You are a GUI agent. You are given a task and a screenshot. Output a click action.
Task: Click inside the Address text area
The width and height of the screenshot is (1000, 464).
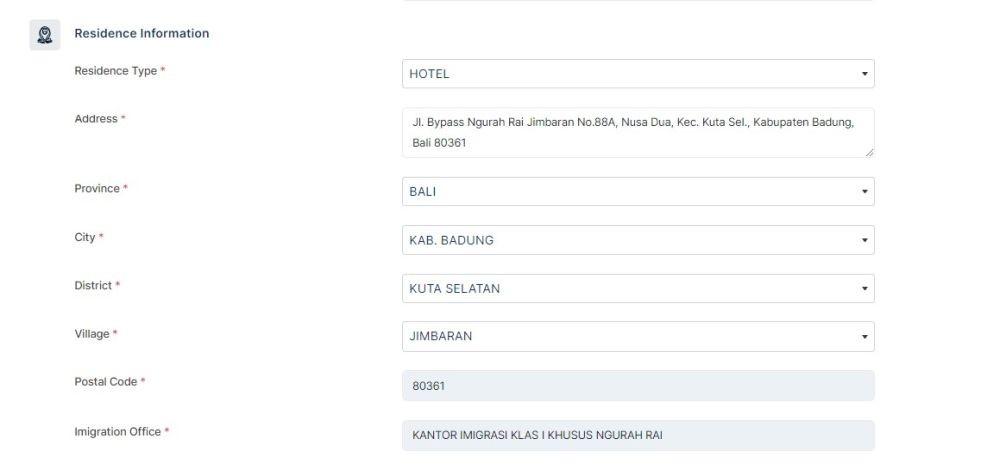[x=638, y=133]
